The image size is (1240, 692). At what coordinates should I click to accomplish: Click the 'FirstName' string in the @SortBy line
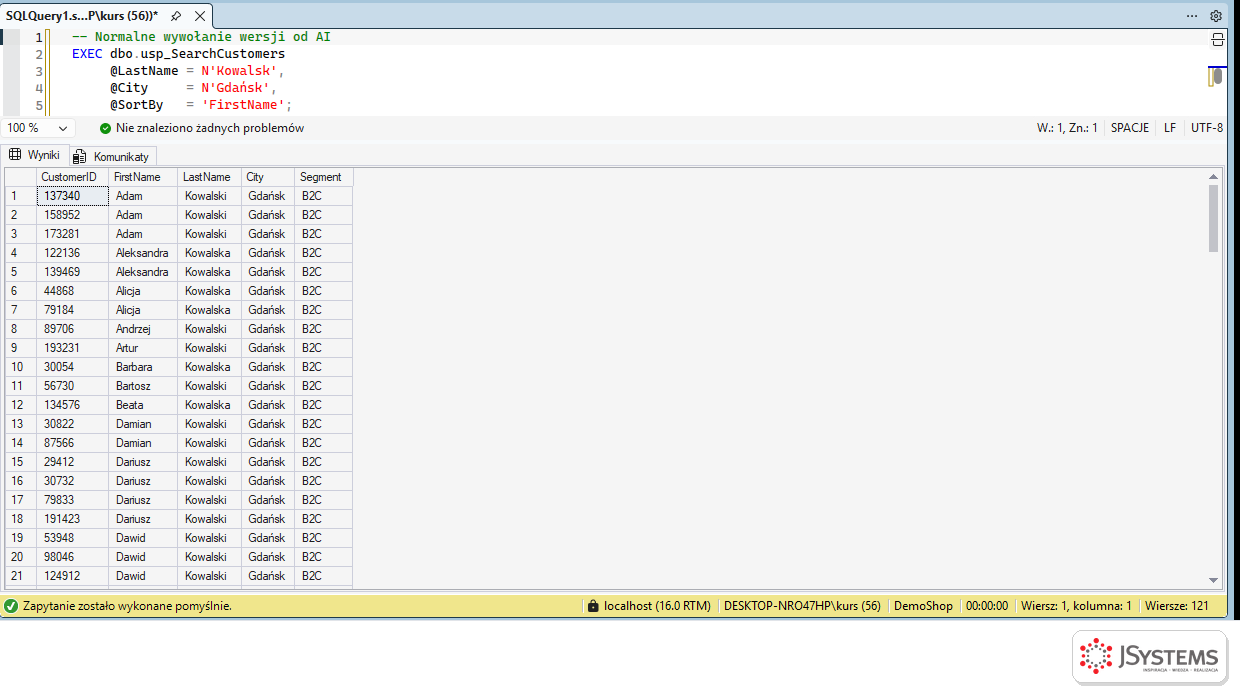(245, 105)
